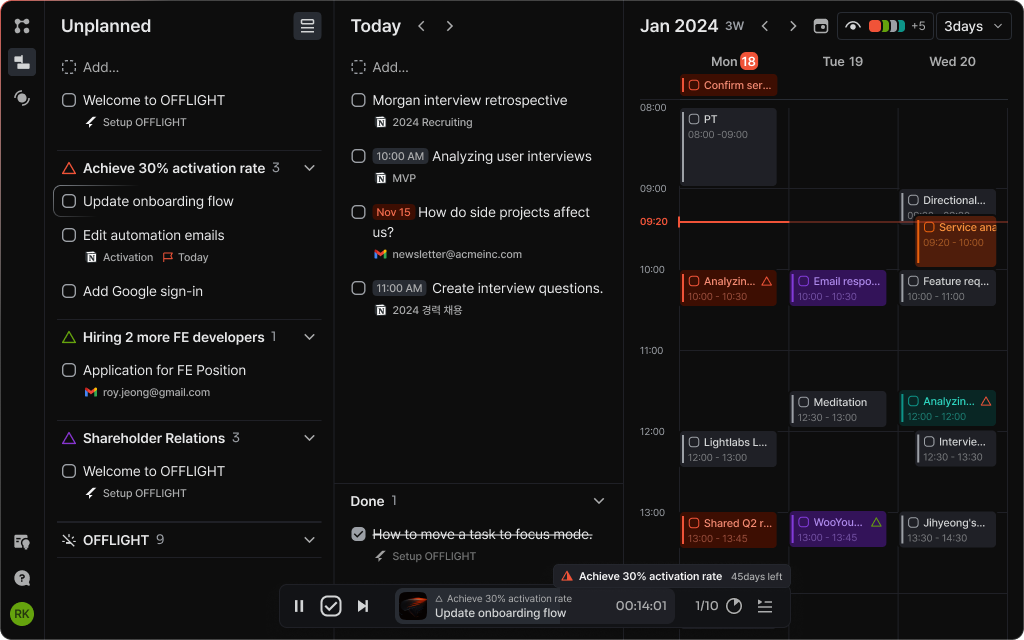Screen dimensions: 1024x640
Task: Select the calendar color swatches group
Action: [x=887, y=26]
